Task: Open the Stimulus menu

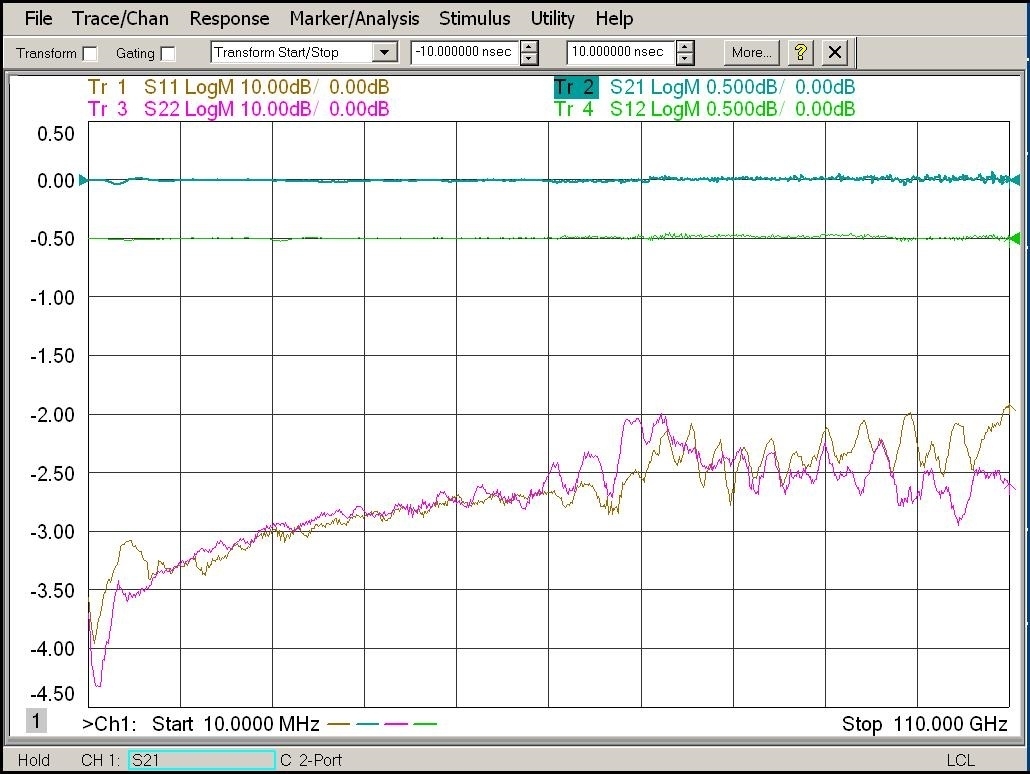Action: (474, 18)
